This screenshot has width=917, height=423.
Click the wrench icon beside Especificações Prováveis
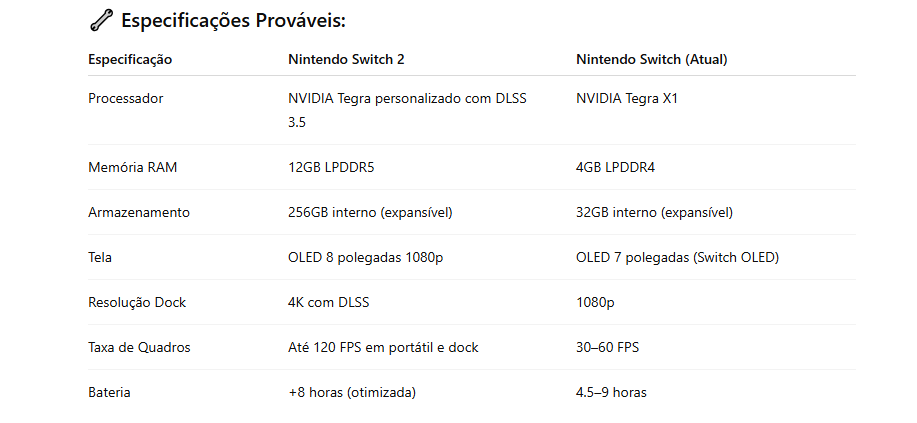101,21
